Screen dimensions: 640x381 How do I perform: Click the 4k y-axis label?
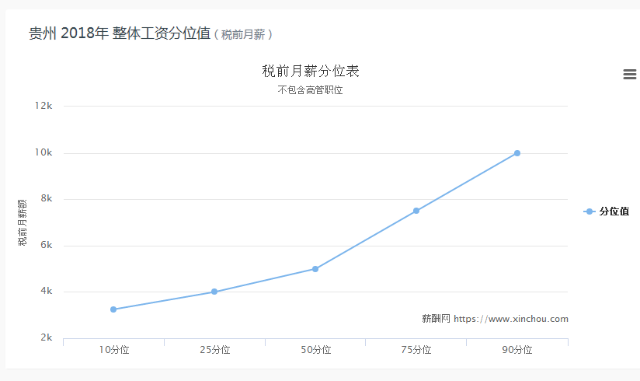click(46, 291)
